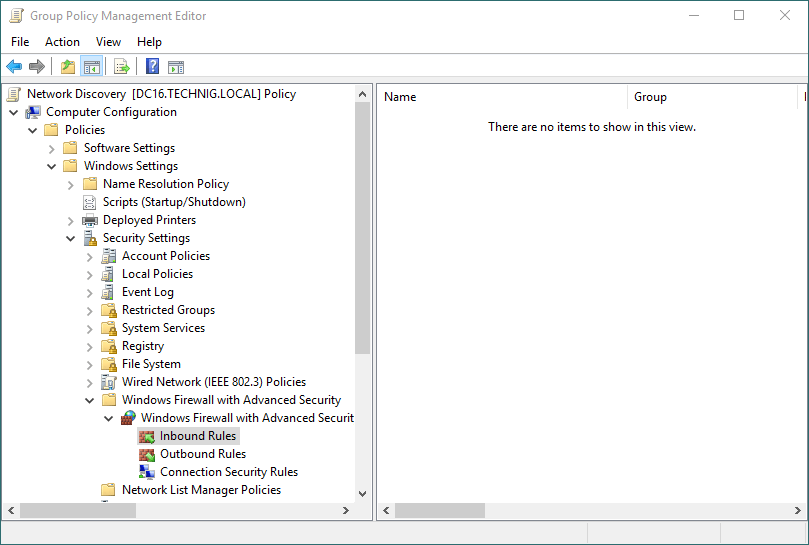This screenshot has height=545, width=809.
Task: Click the Export List toolbar icon
Action: click(122, 67)
